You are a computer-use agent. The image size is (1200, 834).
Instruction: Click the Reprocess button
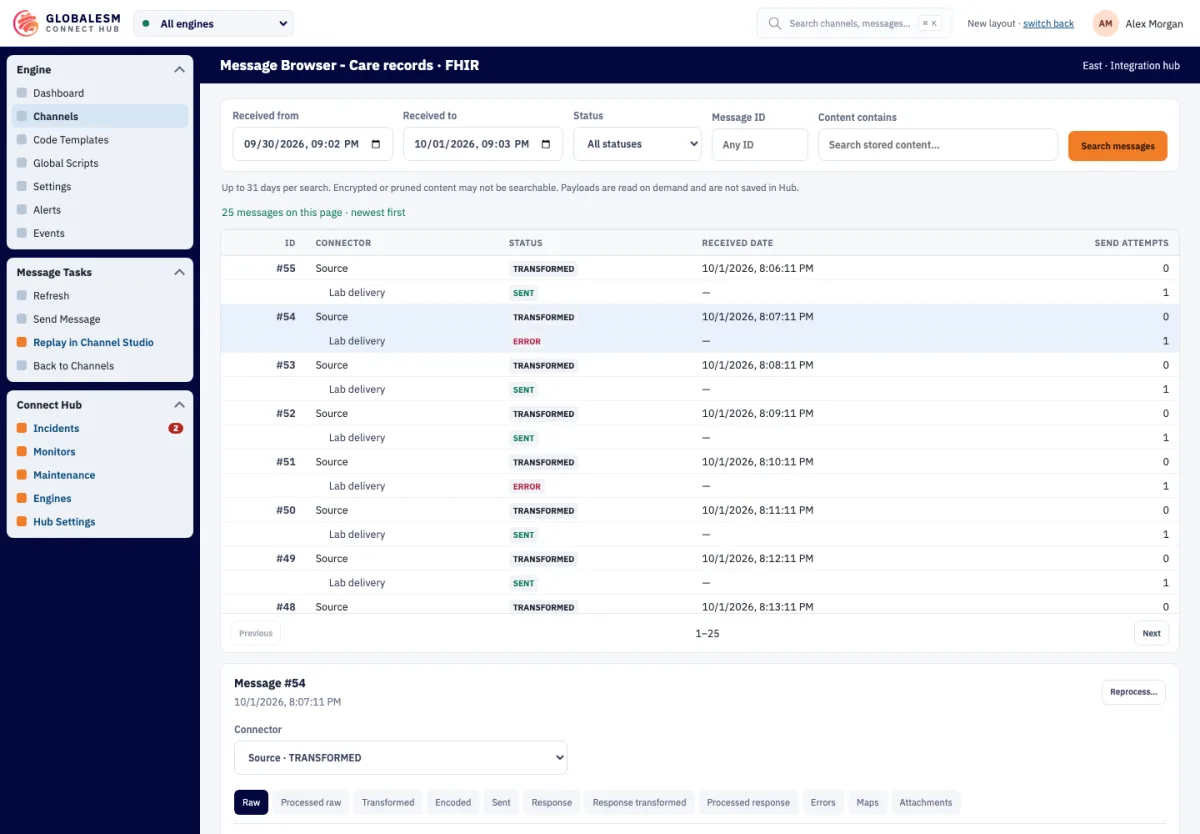1133,692
